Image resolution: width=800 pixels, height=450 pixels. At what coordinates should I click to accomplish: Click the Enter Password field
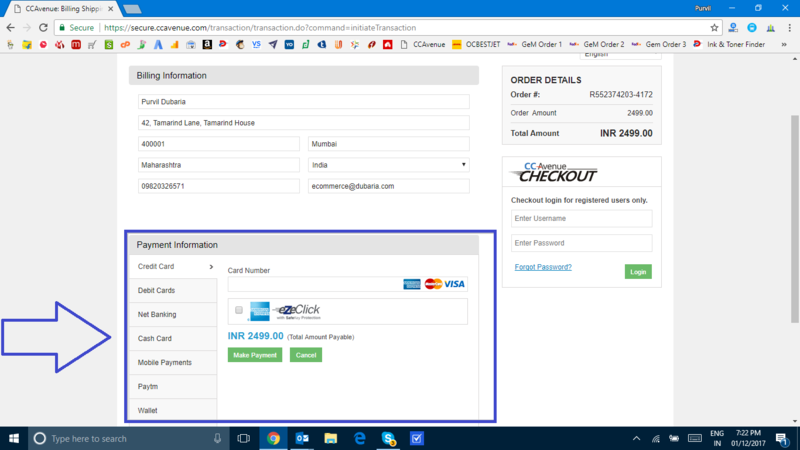tap(582, 243)
